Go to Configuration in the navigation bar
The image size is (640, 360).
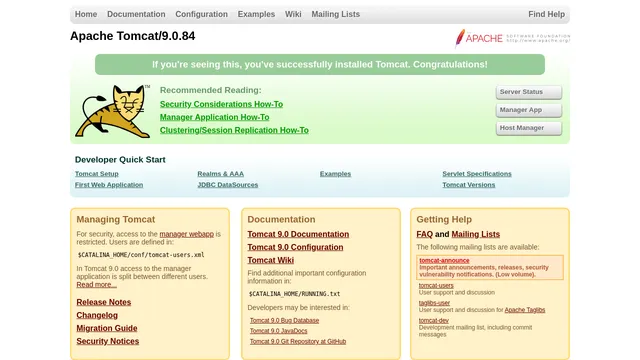click(202, 14)
